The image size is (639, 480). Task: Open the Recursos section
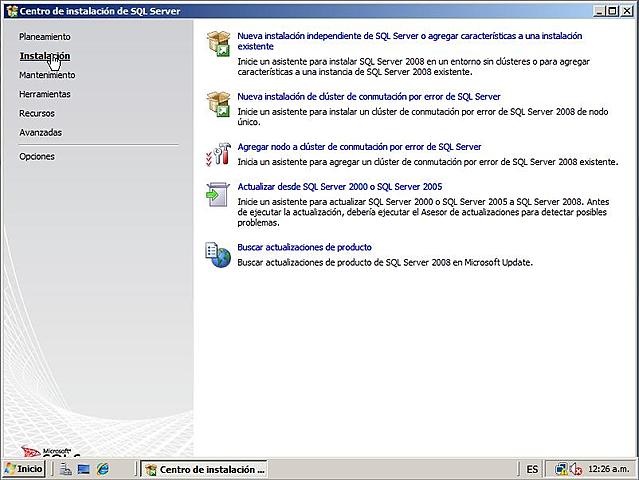37,113
